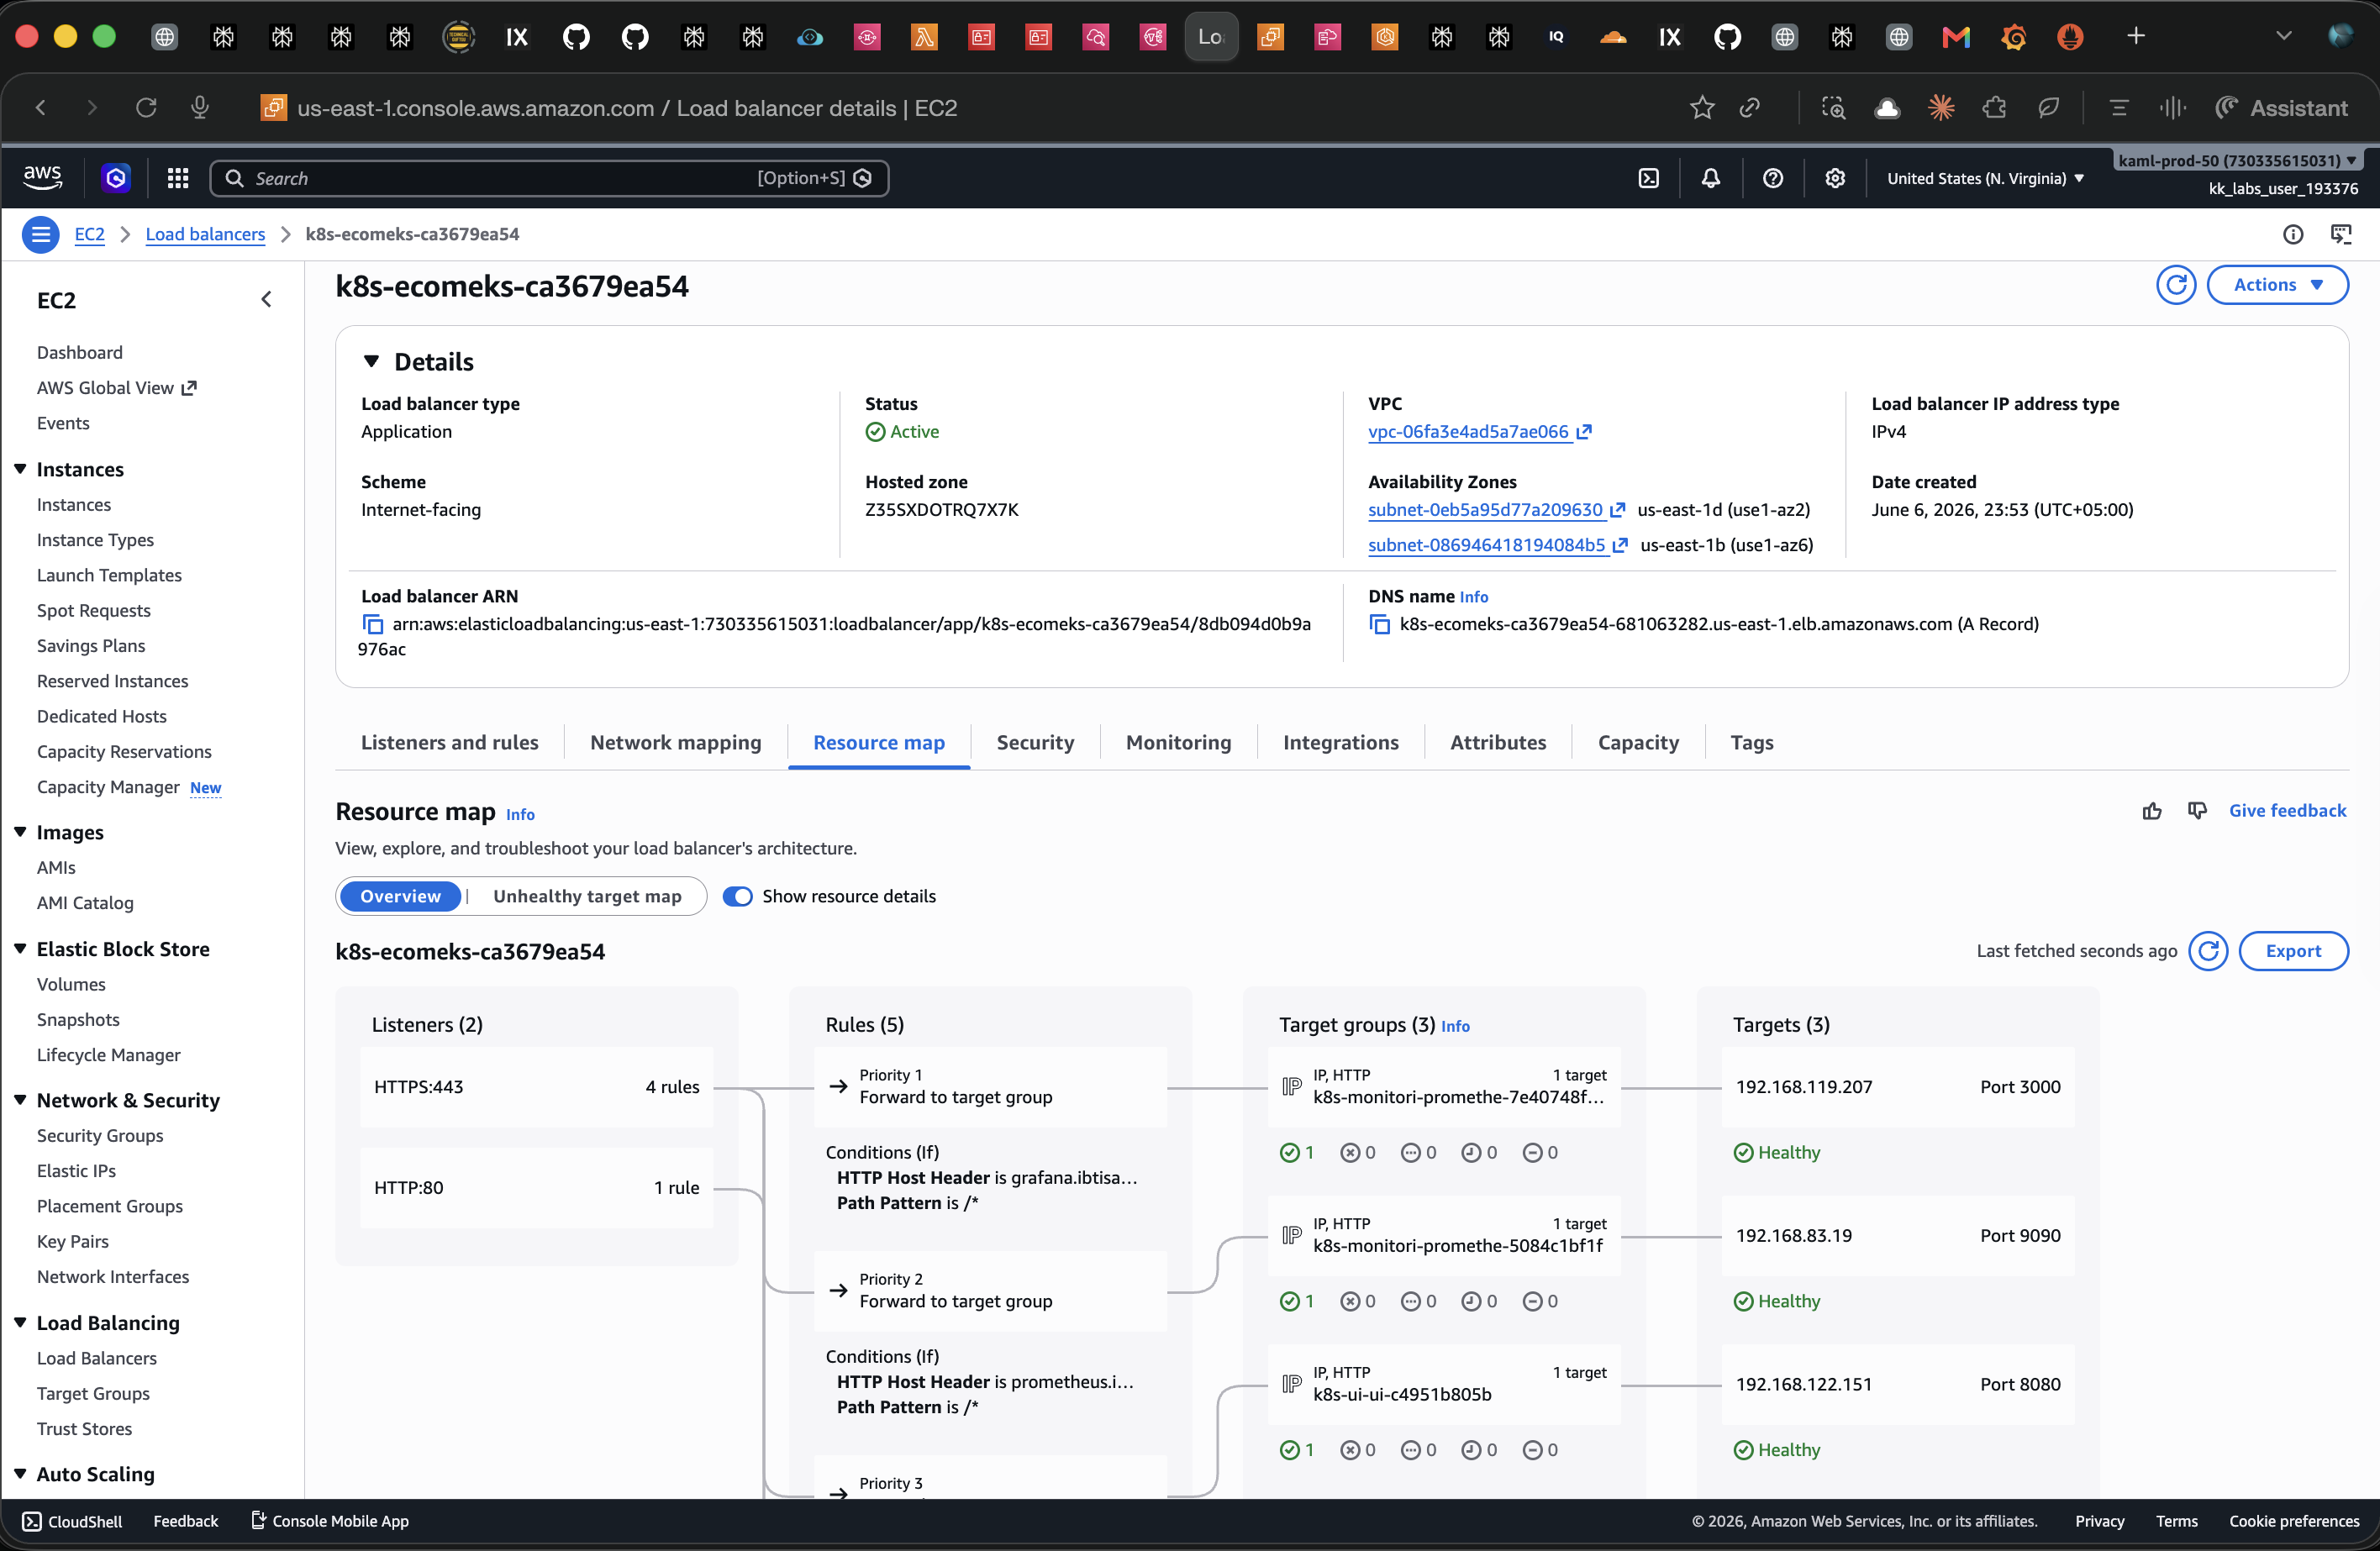2380x1551 pixels.
Task: Open the Monitoring tab
Action: [1178, 743]
